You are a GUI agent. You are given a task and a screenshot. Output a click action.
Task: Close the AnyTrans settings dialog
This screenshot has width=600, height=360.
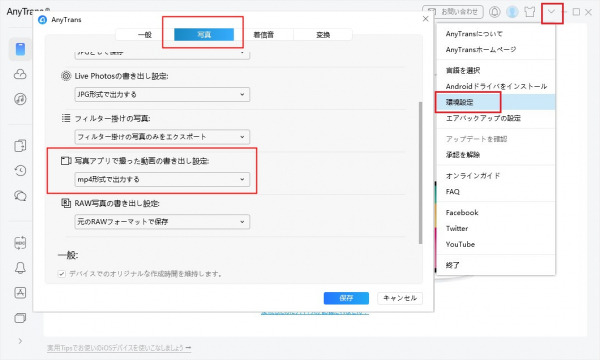(426, 19)
